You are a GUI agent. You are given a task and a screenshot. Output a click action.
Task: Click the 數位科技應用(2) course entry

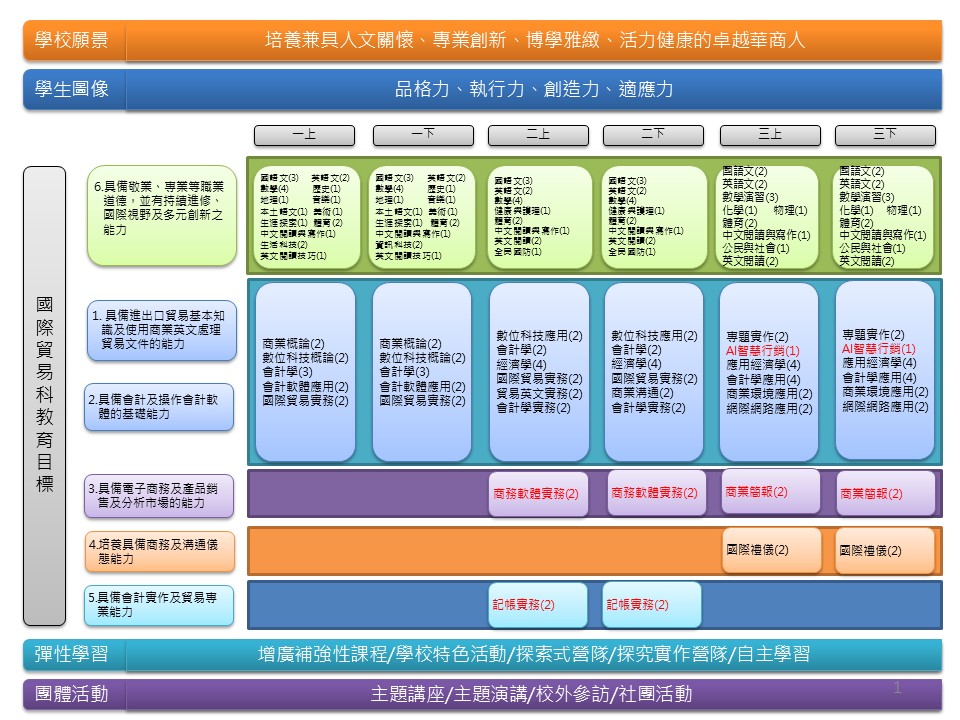coord(538,337)
